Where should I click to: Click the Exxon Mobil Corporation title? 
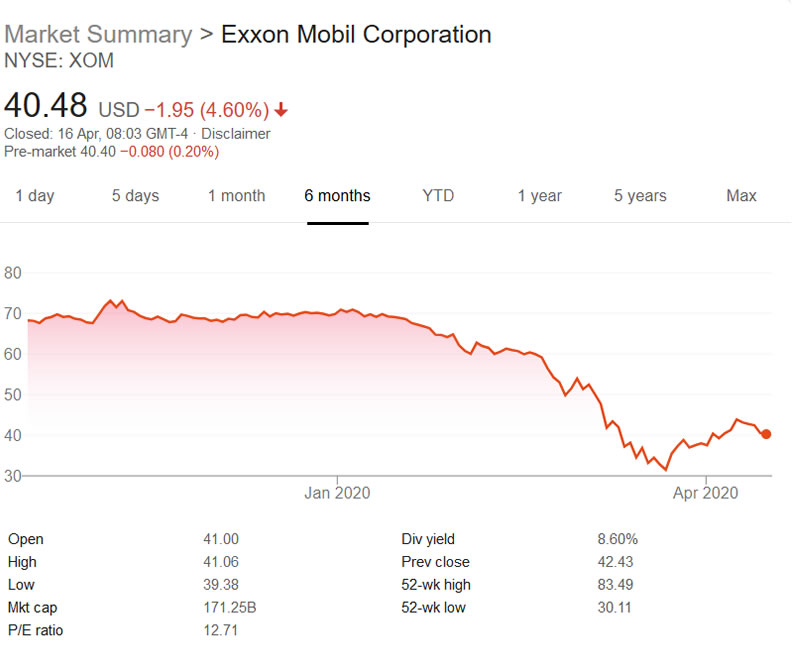click(x=356, y=34)
